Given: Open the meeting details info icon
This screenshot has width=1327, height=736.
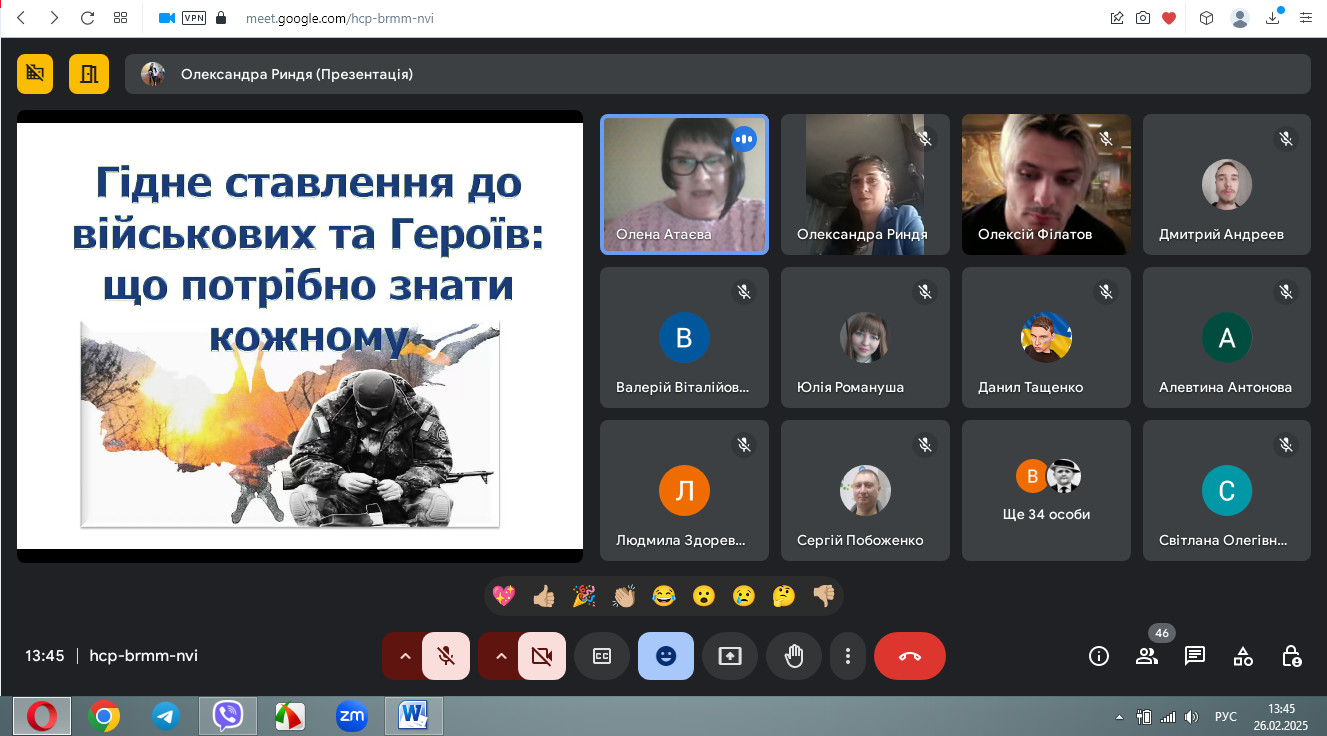Looking at the screenshot, I should click(x=1099, y=656).
